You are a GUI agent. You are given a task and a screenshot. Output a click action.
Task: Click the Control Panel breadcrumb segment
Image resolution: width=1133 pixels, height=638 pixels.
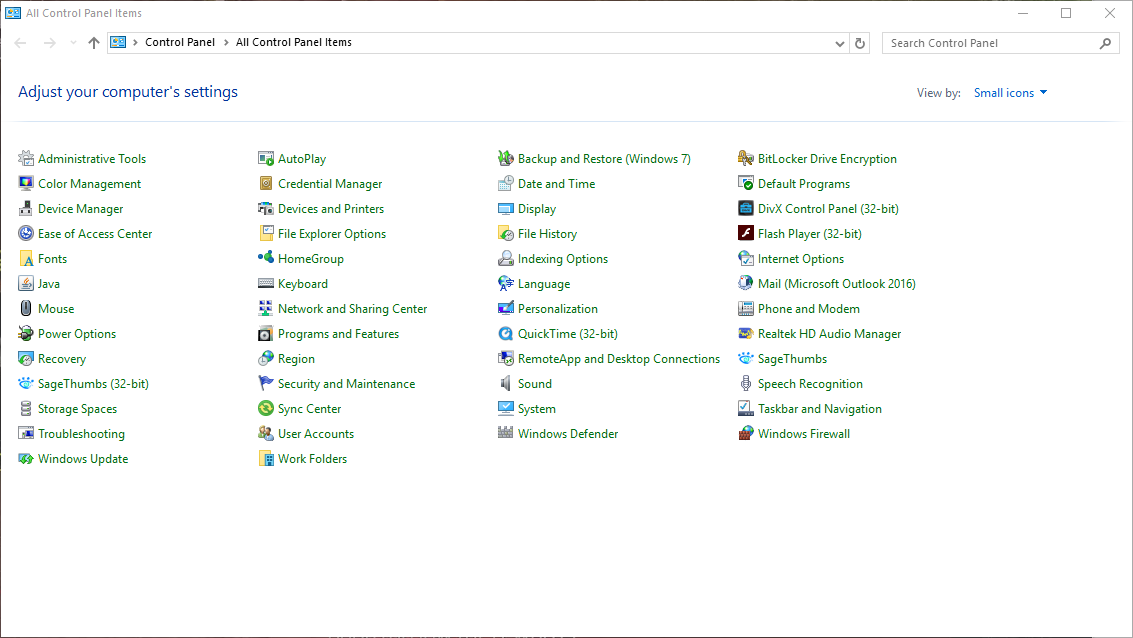[180, 42]
